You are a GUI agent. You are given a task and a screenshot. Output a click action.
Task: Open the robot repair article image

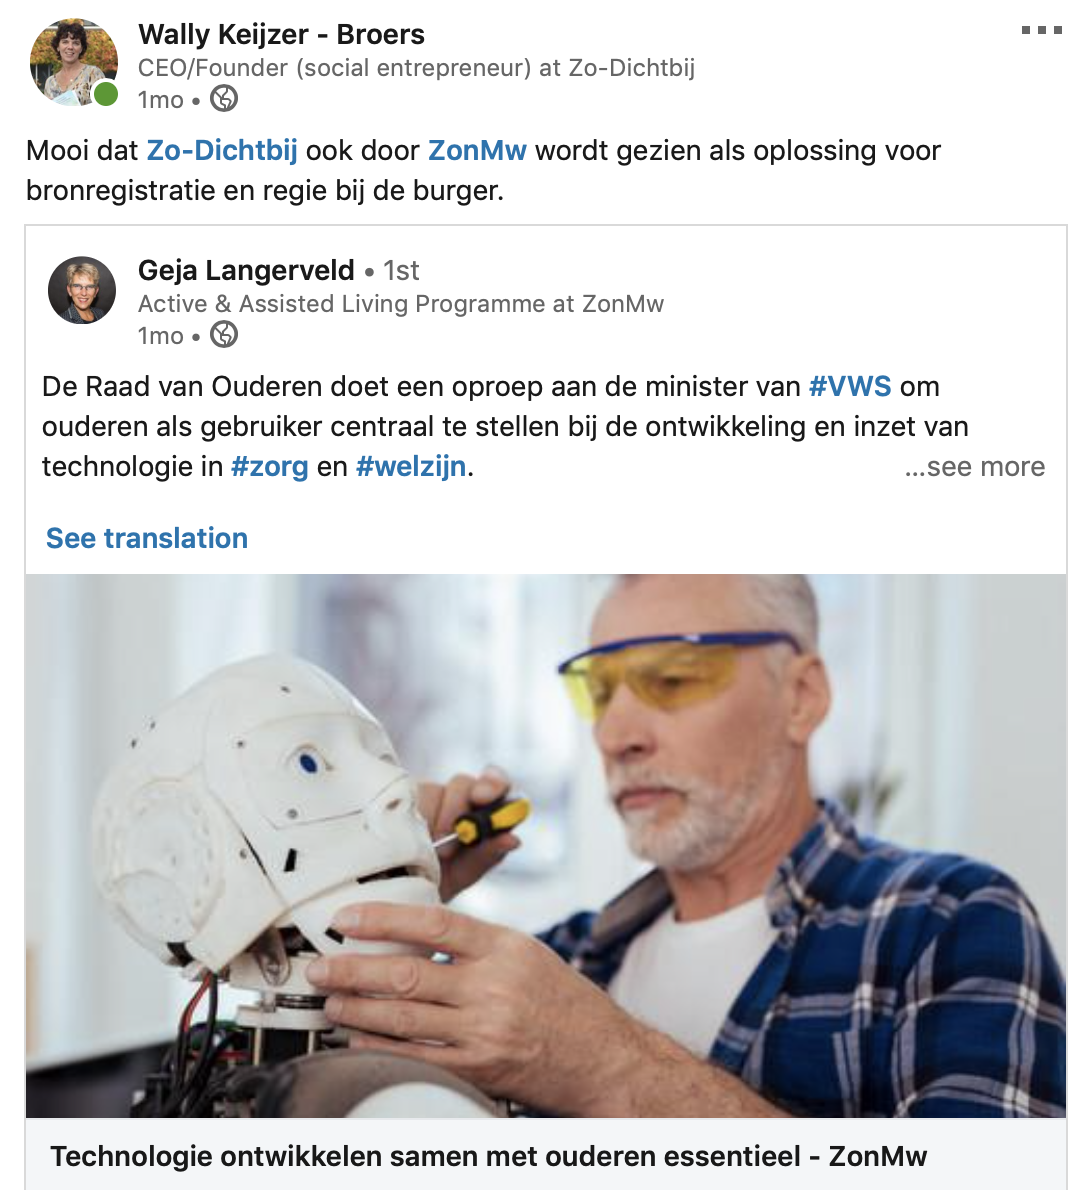point(546,845)
